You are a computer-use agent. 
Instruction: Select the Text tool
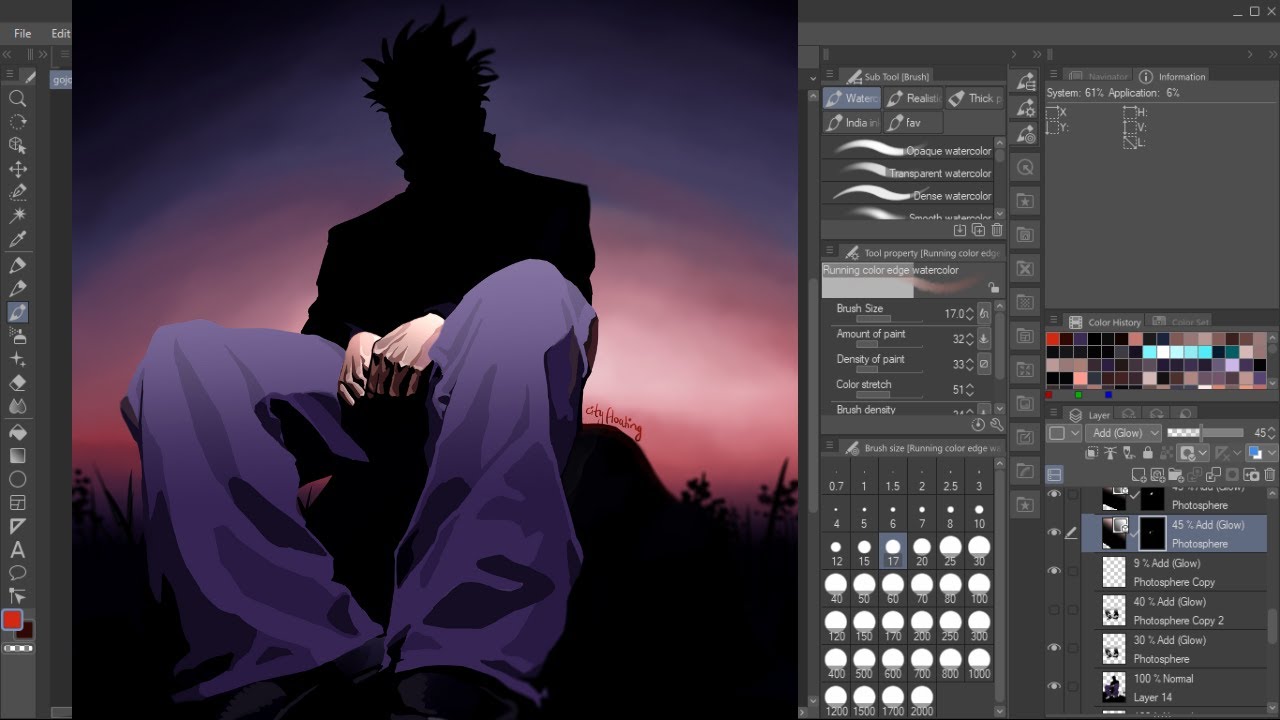pos(18,550)
